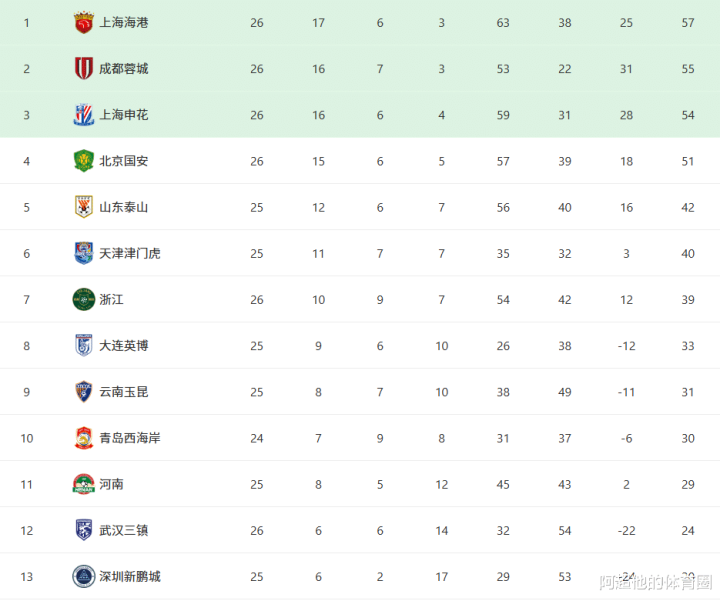Screen dimensions: 720x601
Task: Click 上海海港's 57 points value
Action: [x=688, y=23]
